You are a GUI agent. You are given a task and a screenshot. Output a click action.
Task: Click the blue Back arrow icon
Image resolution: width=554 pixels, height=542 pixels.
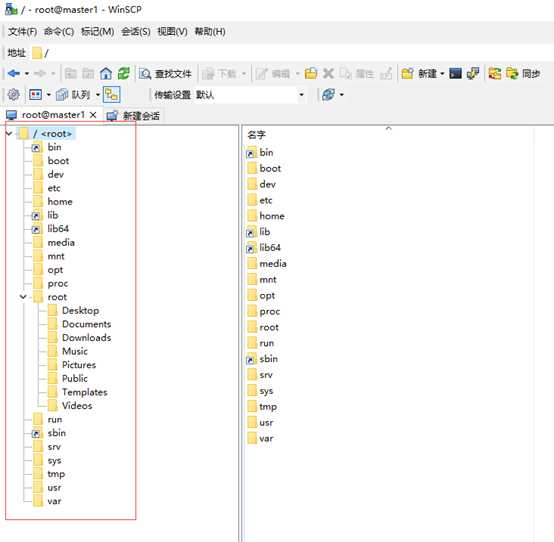click(13, 73)
